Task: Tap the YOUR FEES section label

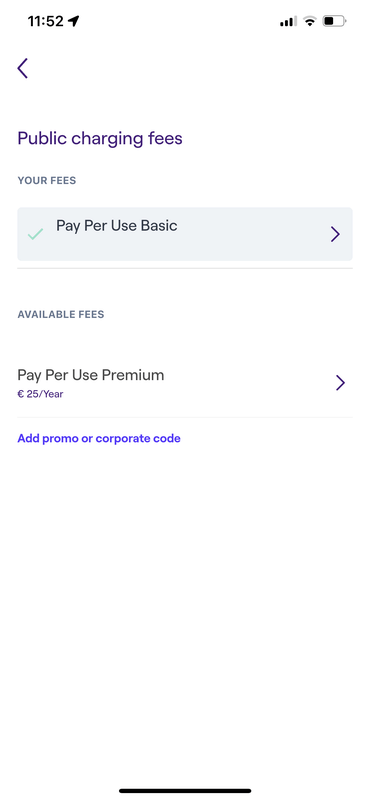Action: pyautogui.click(x=47, y=181)
